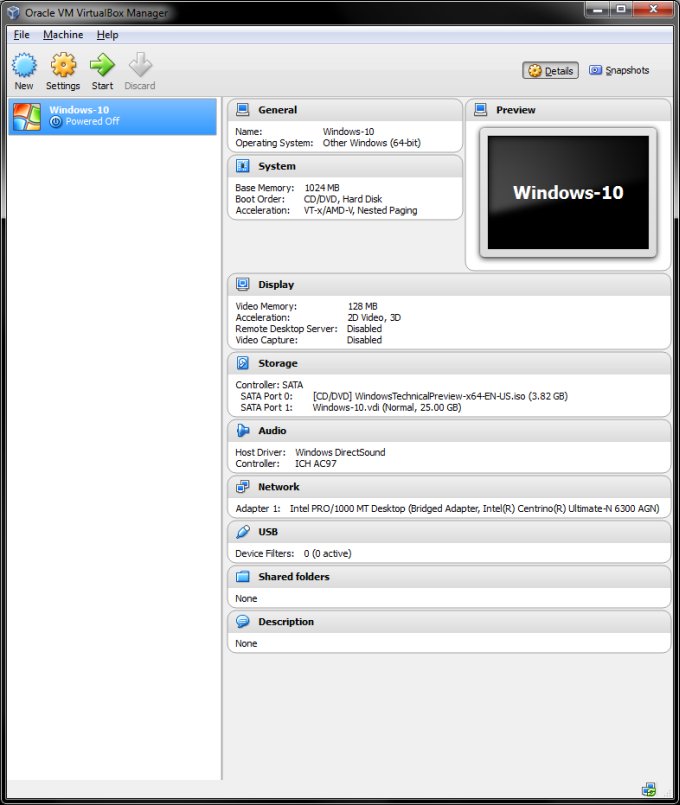Open the Help menu
This screenshot has height=805, width=680.
107,34
